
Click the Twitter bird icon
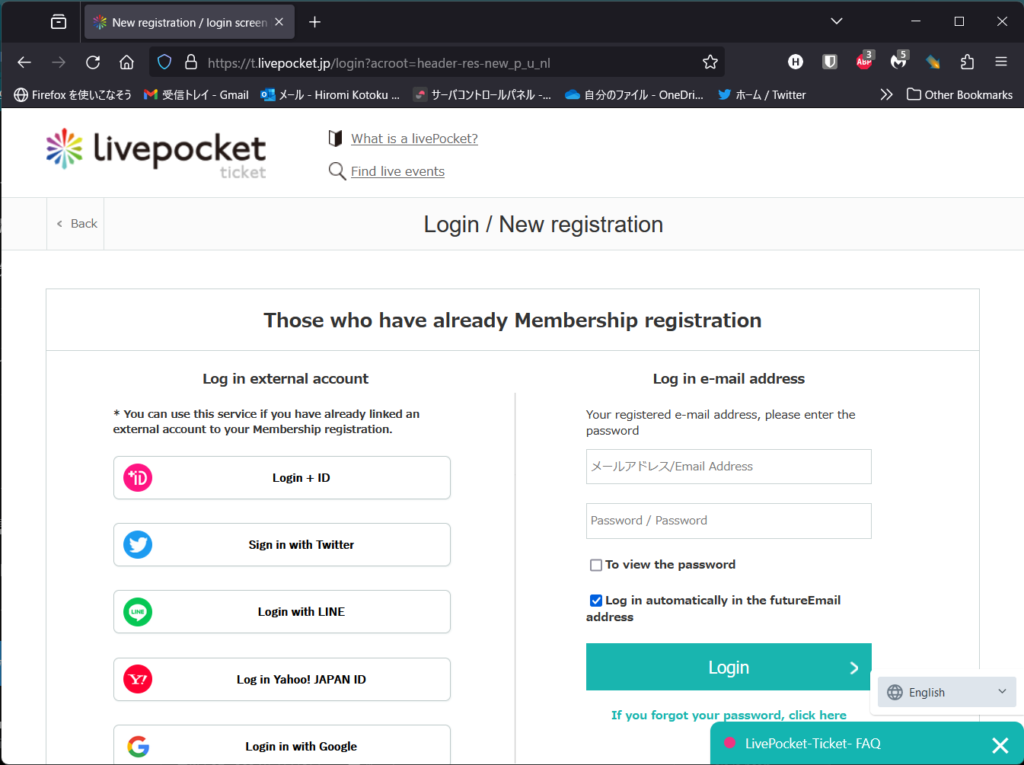pos(138,545)
